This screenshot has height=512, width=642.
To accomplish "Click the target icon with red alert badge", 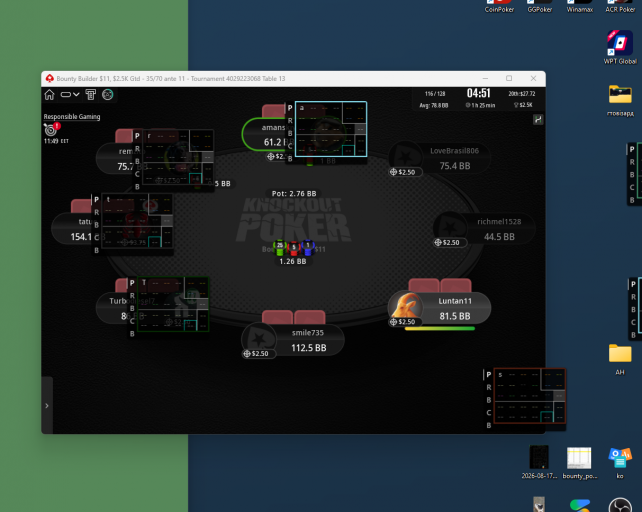I will click(x=51, y=129).
